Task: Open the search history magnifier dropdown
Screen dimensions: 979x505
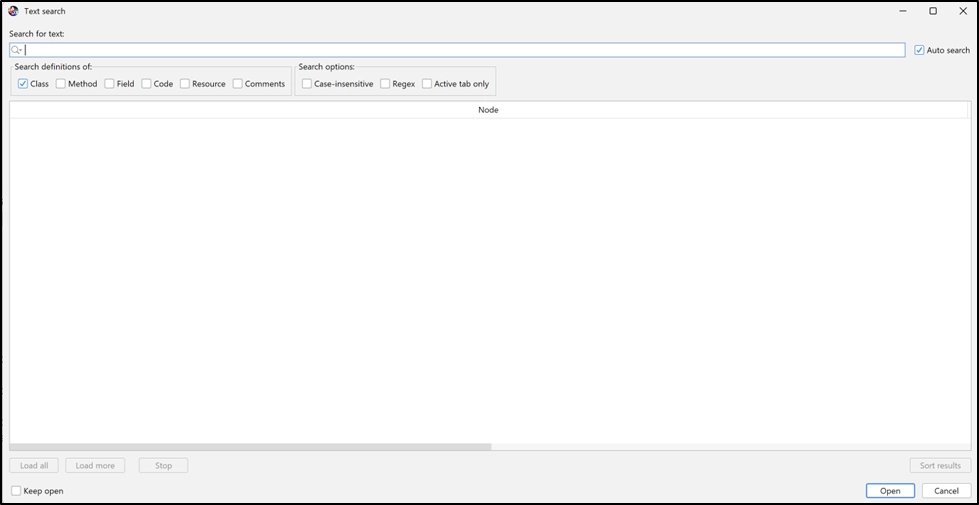Action: click(x=17, y=50)
